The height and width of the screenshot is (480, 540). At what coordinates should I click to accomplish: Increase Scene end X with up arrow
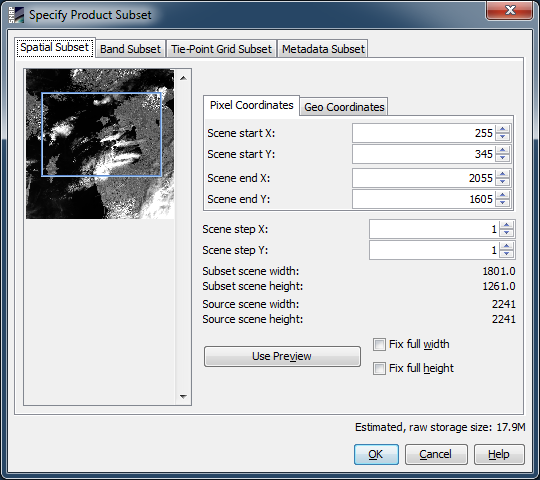tap(502, 174)
